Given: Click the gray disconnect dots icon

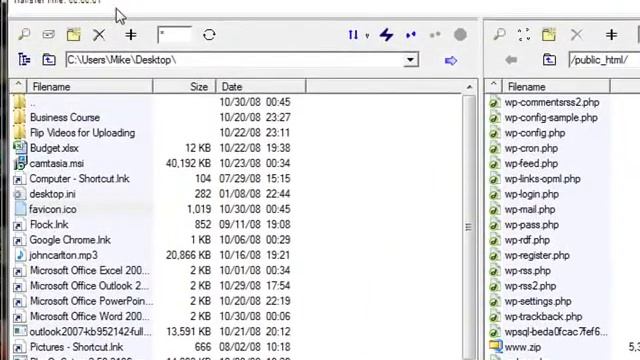Looking at the screenshot, I should (435, 35).
